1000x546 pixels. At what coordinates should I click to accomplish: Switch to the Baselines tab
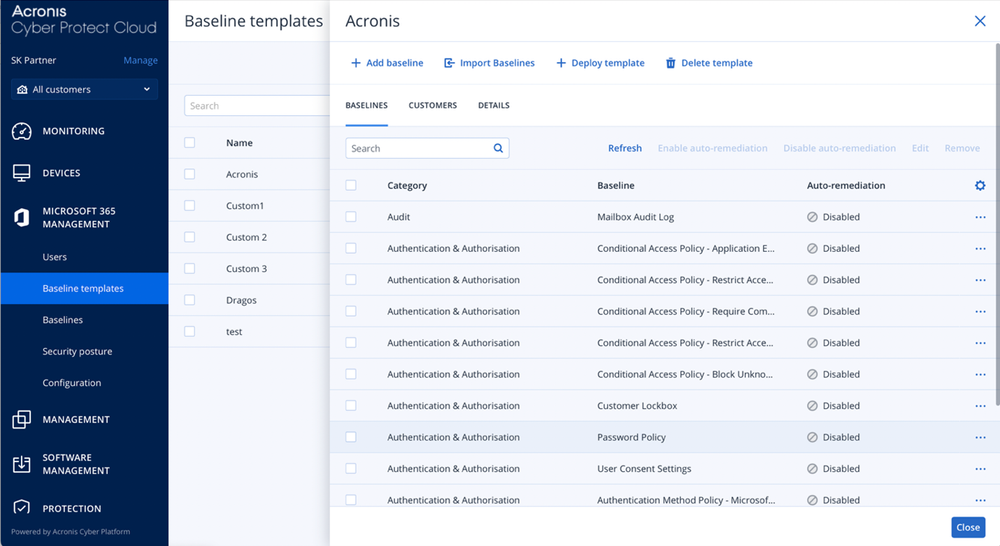pos(366,105)
